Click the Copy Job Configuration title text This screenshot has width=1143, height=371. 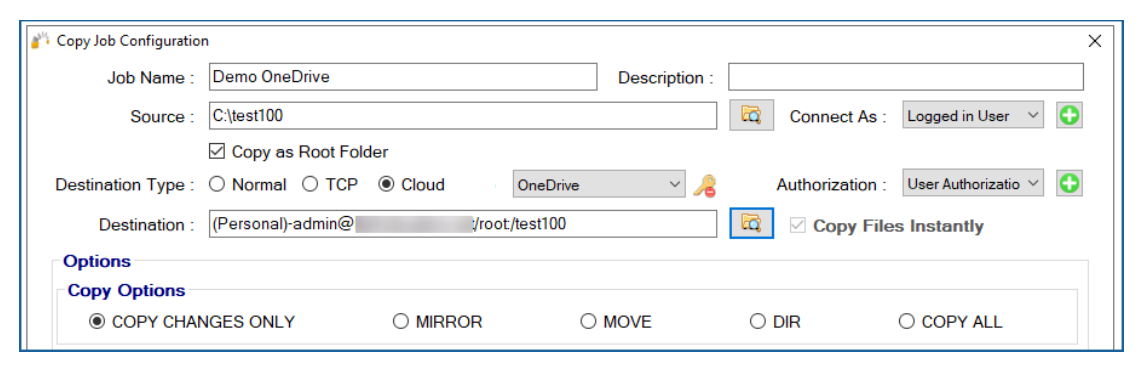133,41
